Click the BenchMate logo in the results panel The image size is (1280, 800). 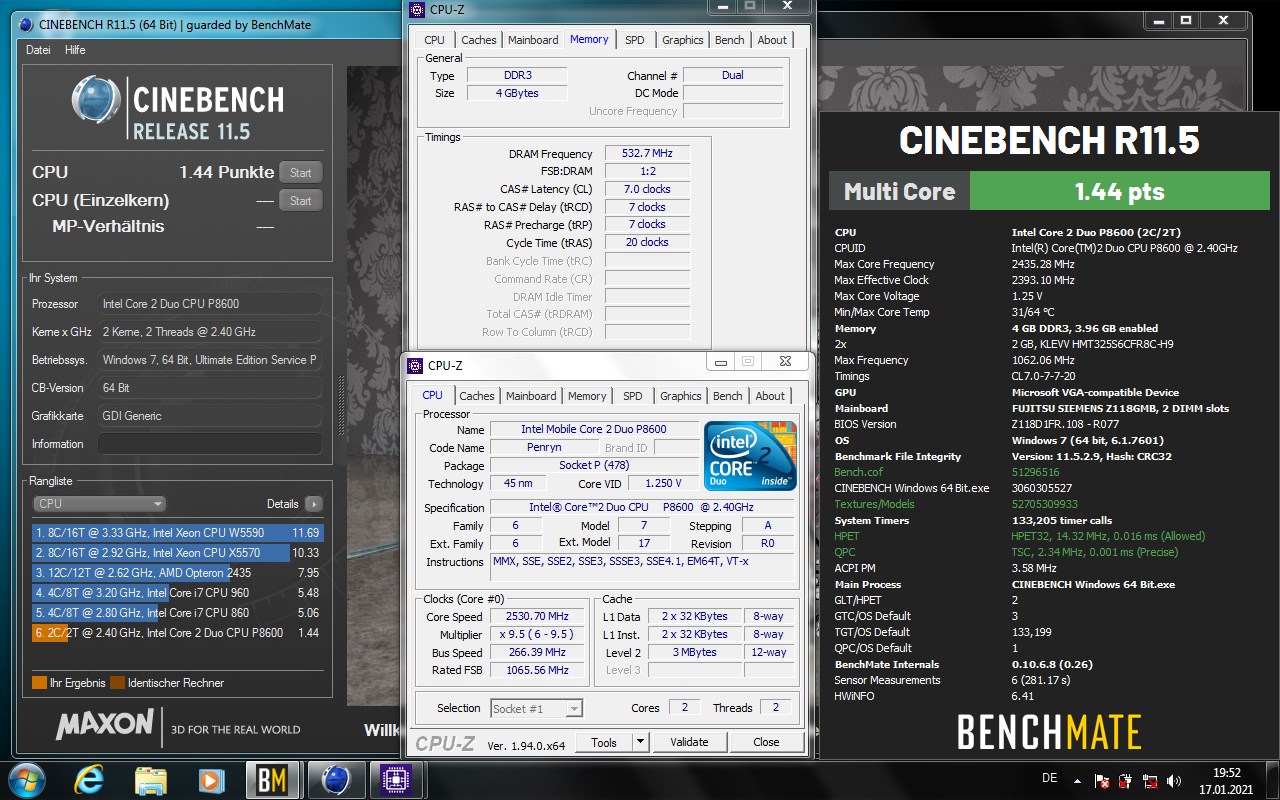point(1050,731)
